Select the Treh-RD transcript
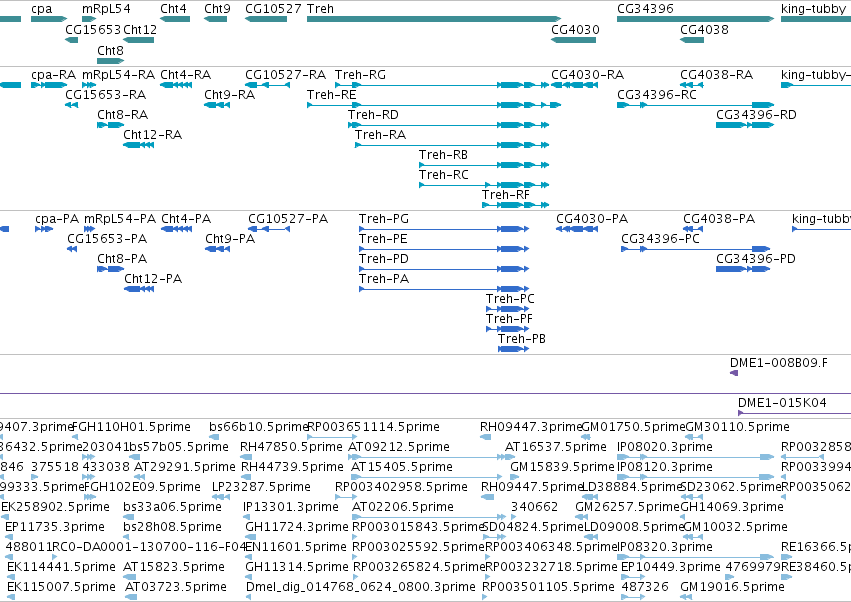Image resolution: width=851 pixels, height=602 pixels. click(x=448, y=125)
